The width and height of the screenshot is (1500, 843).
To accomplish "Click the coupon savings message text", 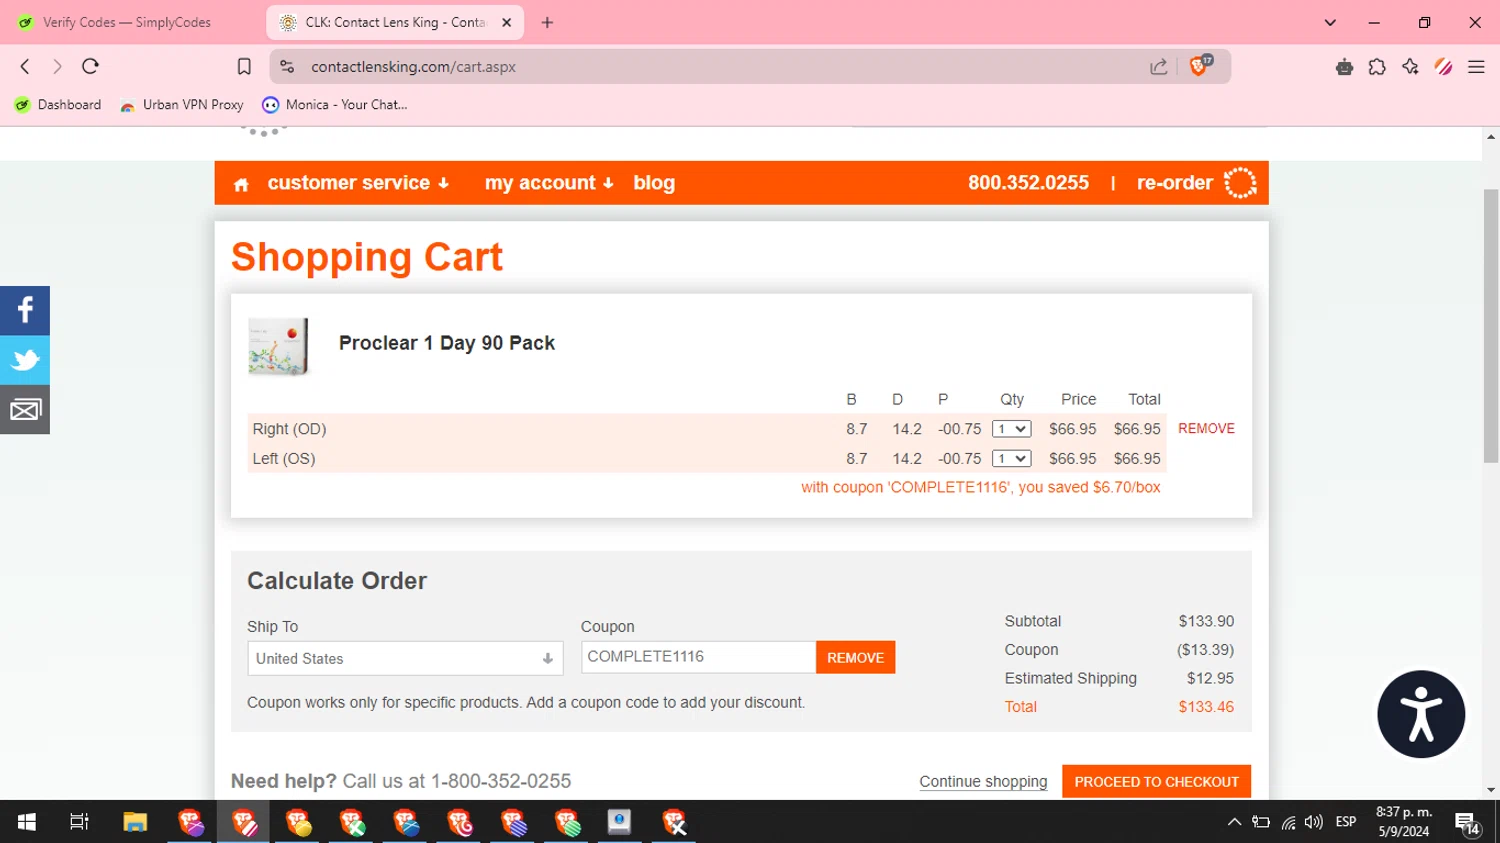I will coord(980,488).
